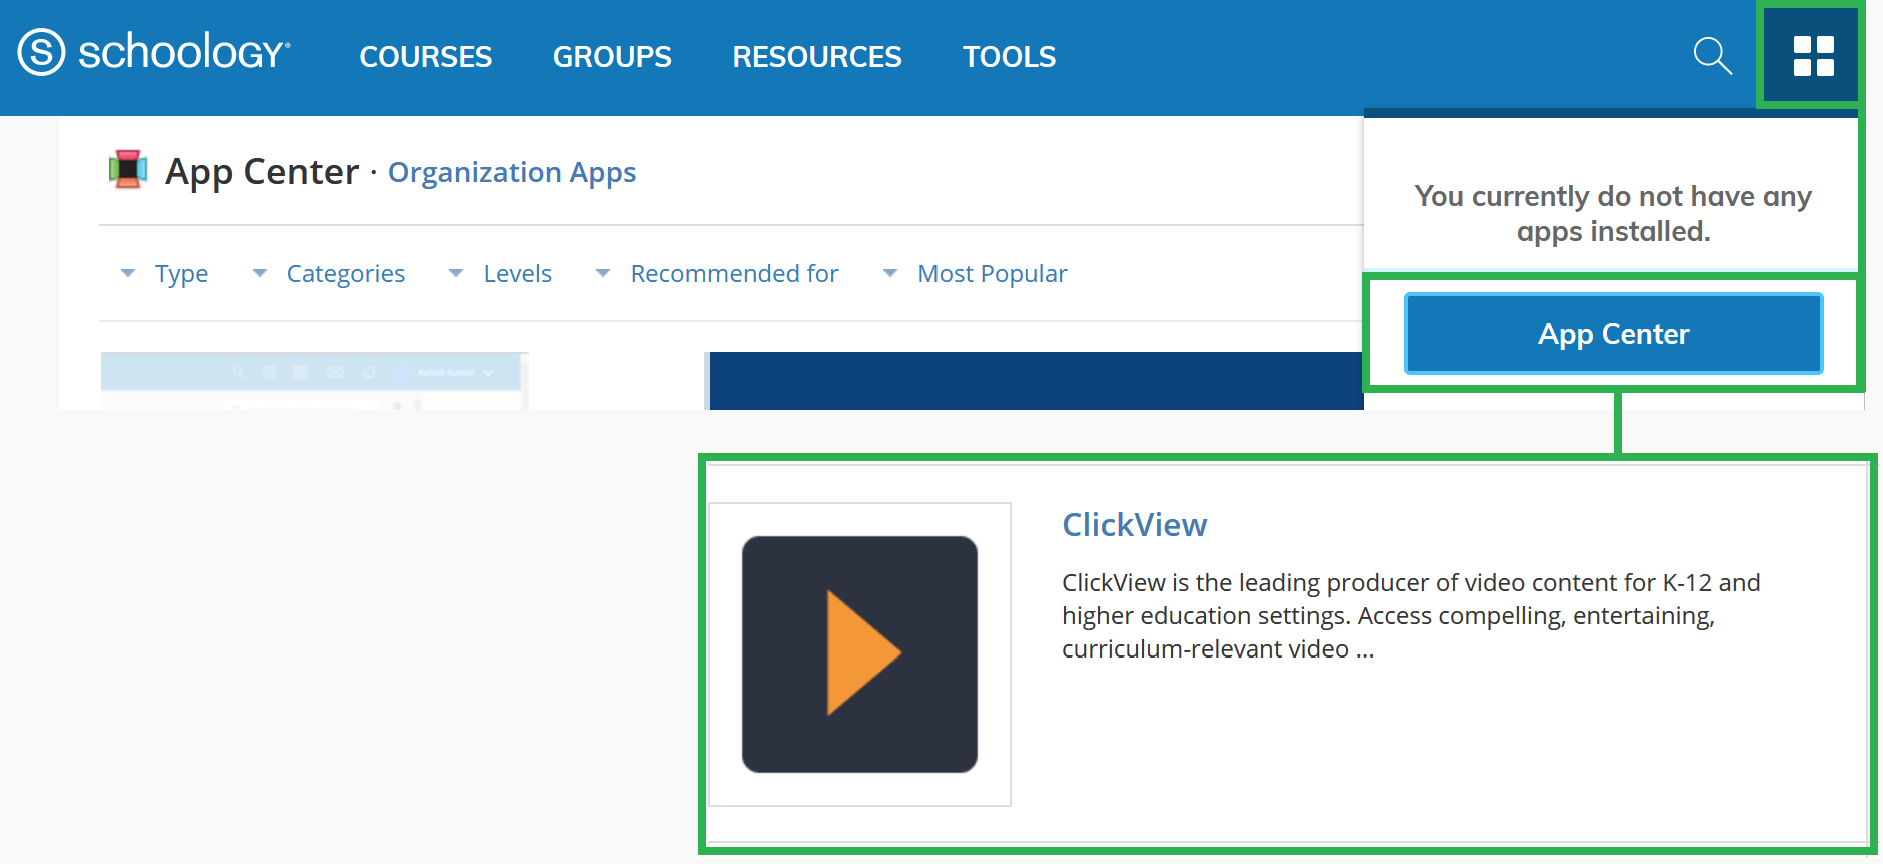The image size is (1883, 864).
Task: Open the COURSES menu
Action: pos(426,57)
